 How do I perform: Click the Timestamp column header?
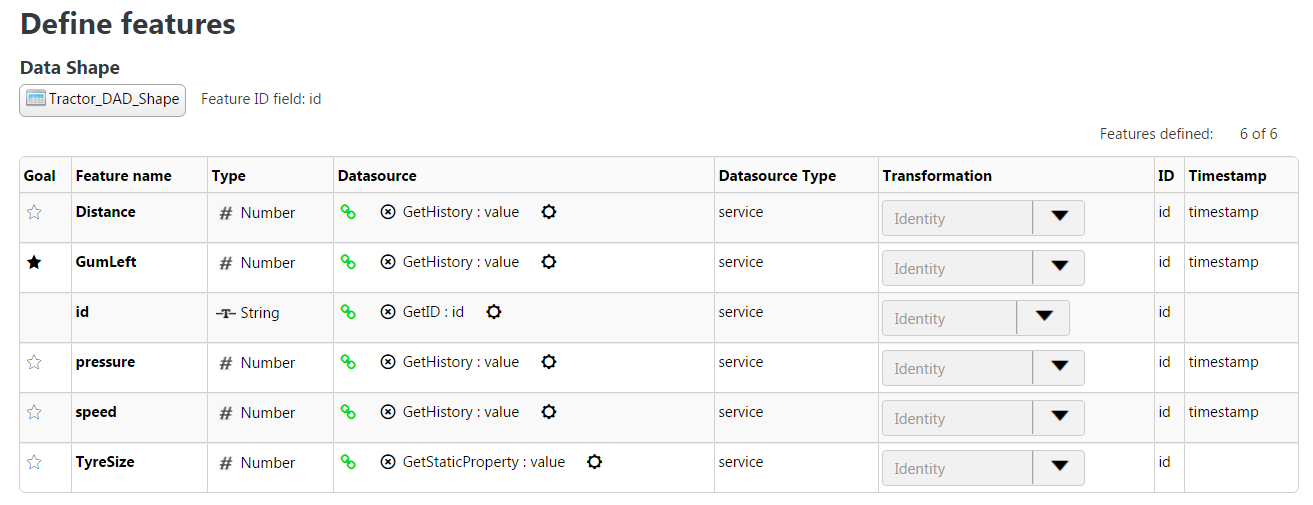click(x=1227, y=176)
